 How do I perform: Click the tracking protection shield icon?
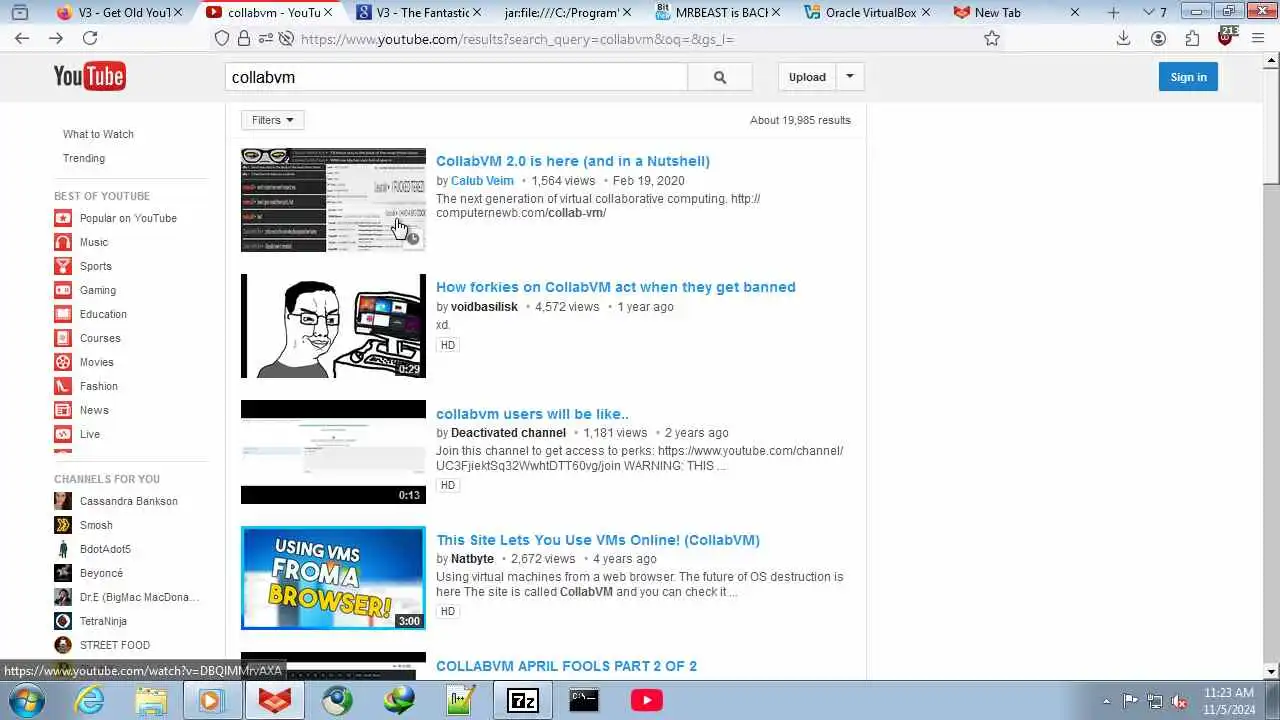pyautogui.click(x=222, y=38)
